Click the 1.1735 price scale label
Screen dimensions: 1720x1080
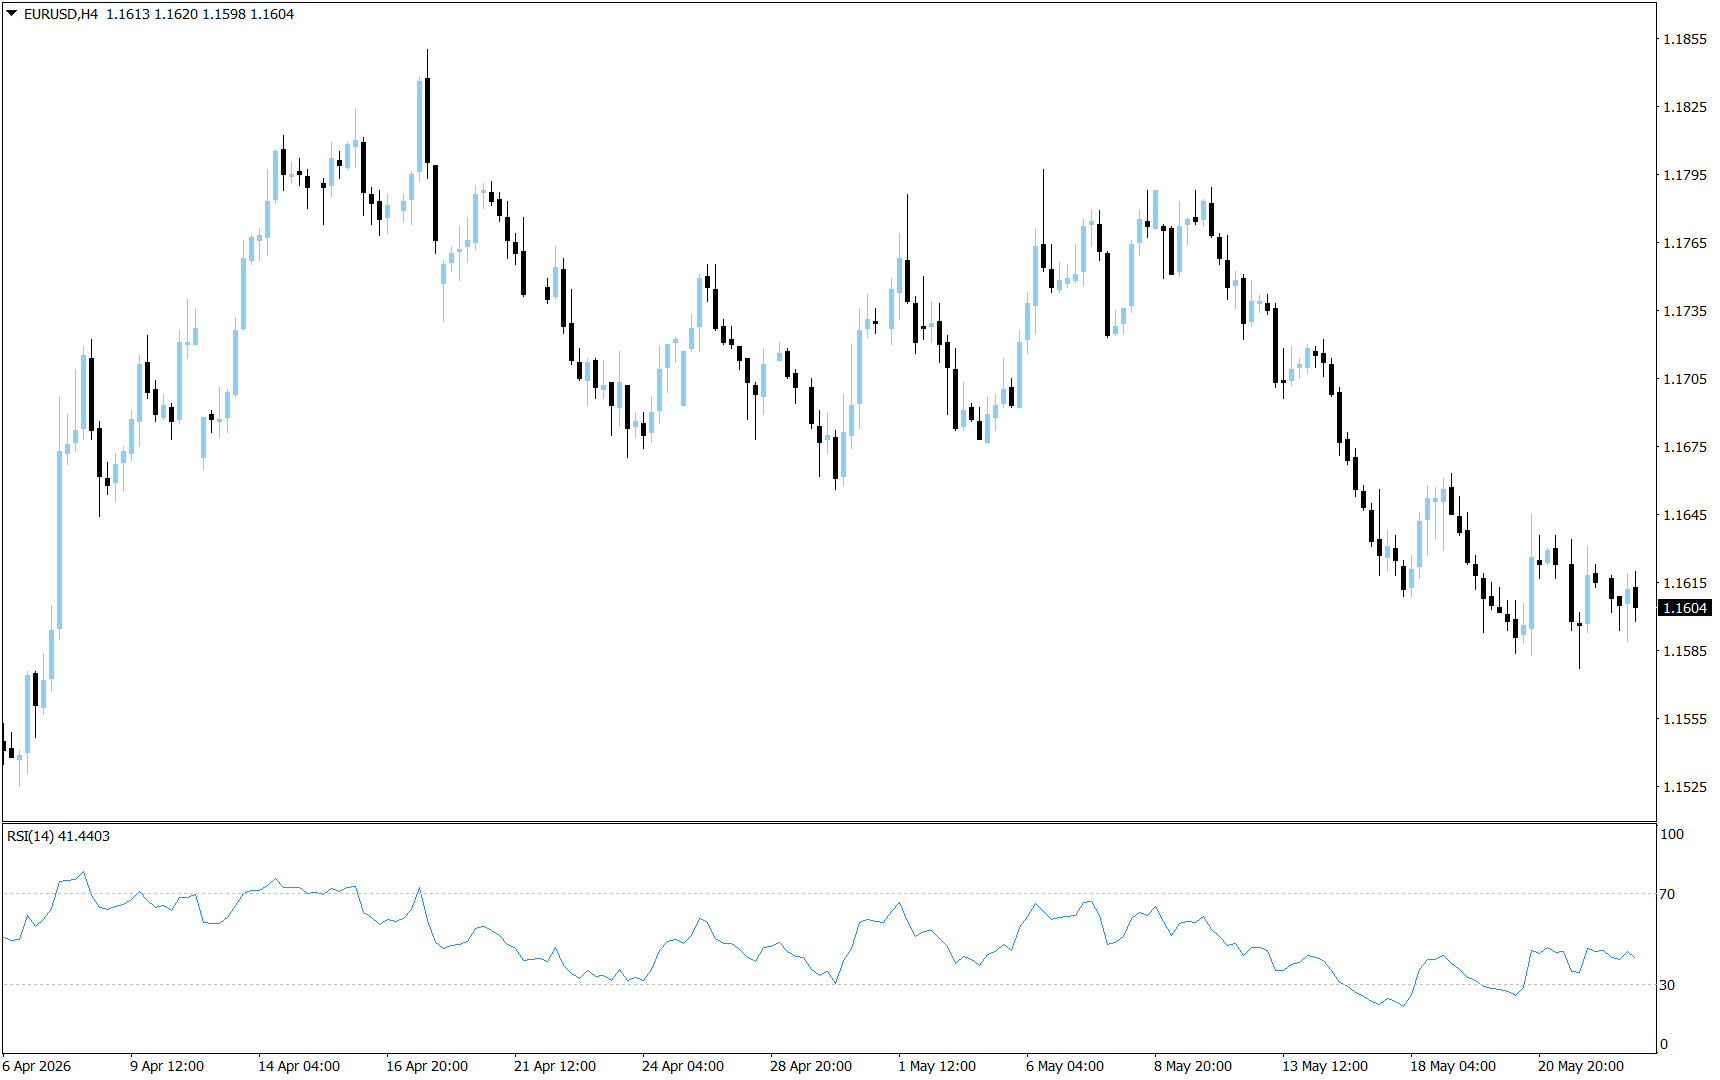1685,311
